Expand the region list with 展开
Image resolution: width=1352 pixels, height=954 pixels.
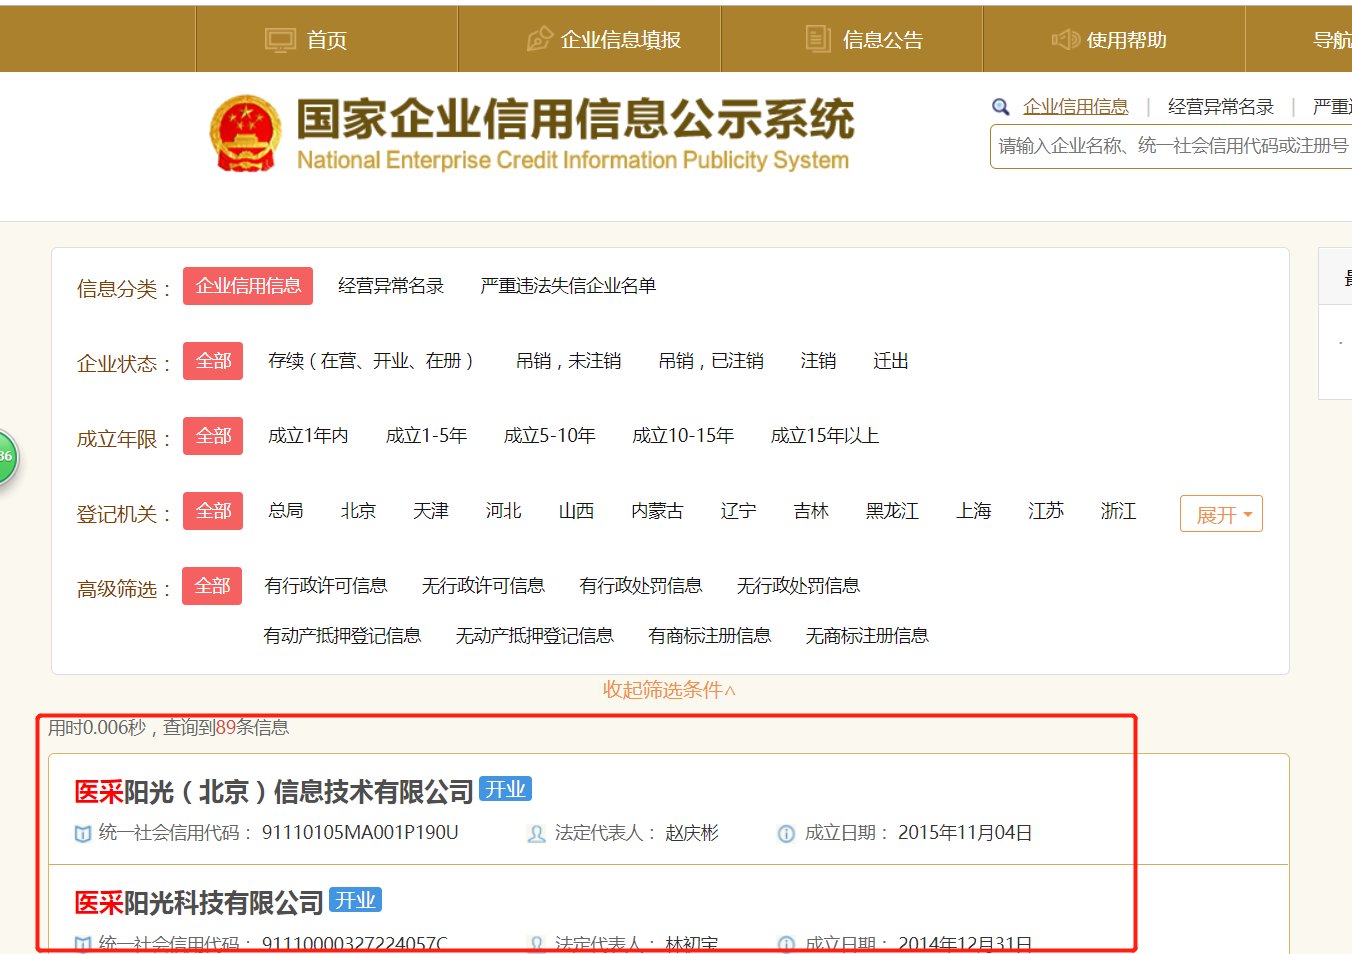1221,514
